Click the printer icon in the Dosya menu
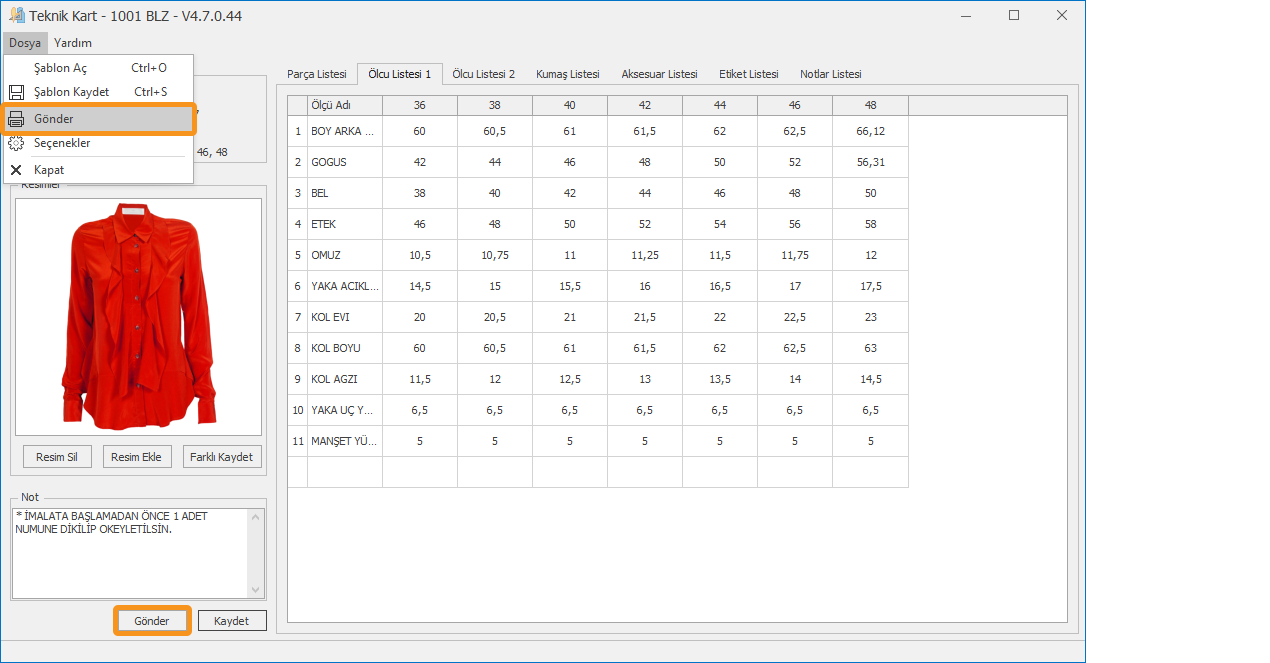This screenshot has height=663, width=1270. (x=16, y=119)
